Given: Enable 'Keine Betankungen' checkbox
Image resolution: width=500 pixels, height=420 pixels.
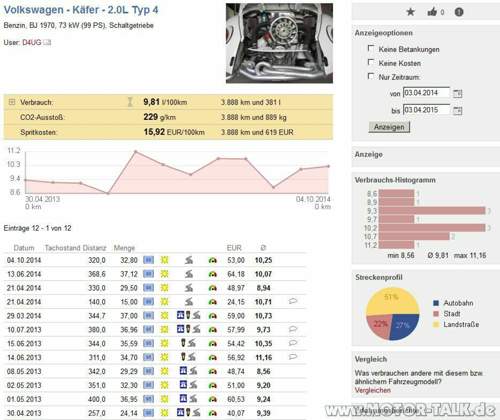Looking at the screenshot, I should tap(370, 48).
